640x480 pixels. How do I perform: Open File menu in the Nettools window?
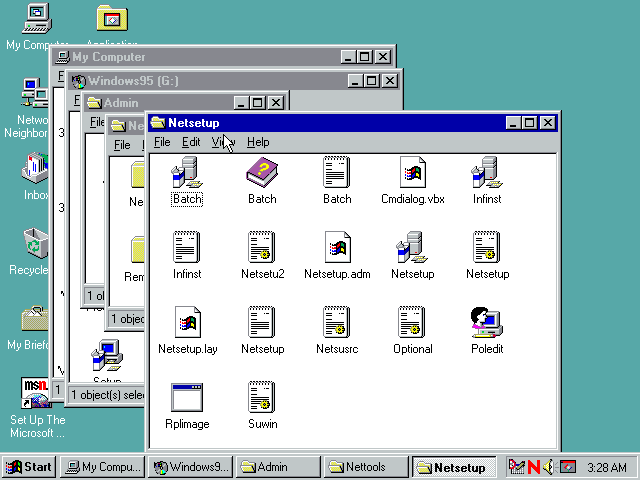tap(122, 145)
